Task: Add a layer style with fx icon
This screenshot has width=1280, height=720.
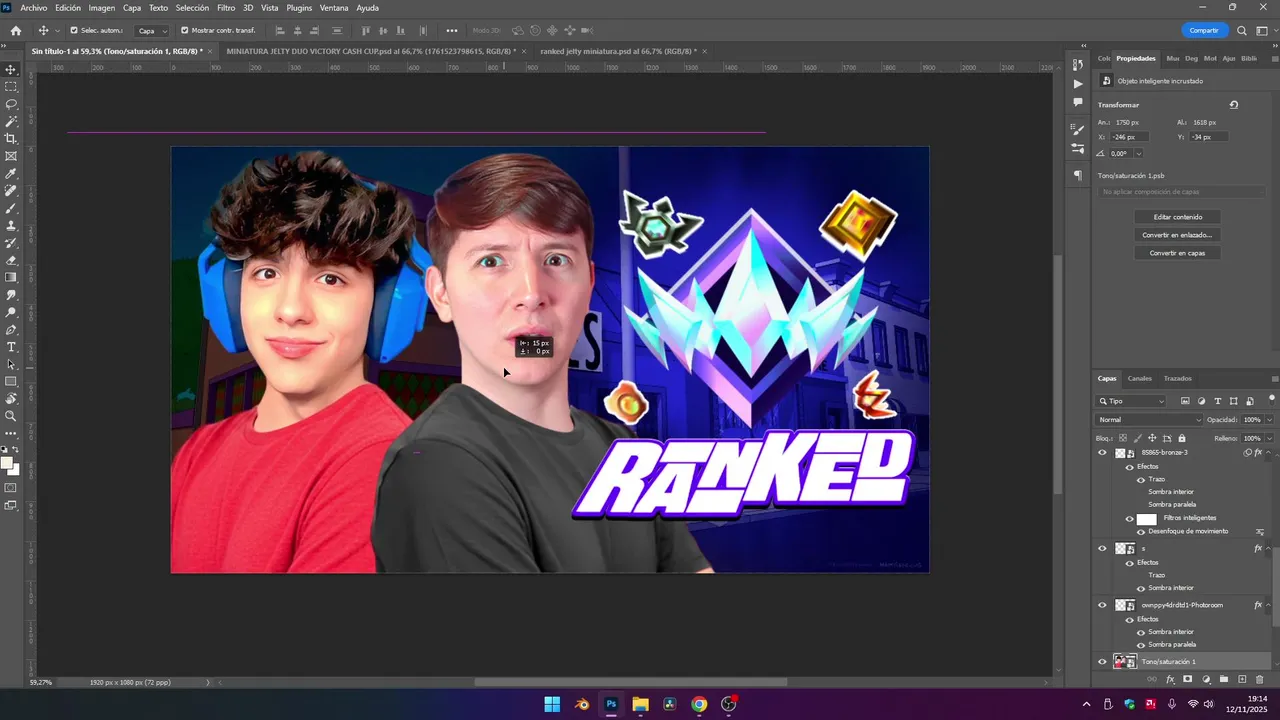Action: tap(1170, 679)
